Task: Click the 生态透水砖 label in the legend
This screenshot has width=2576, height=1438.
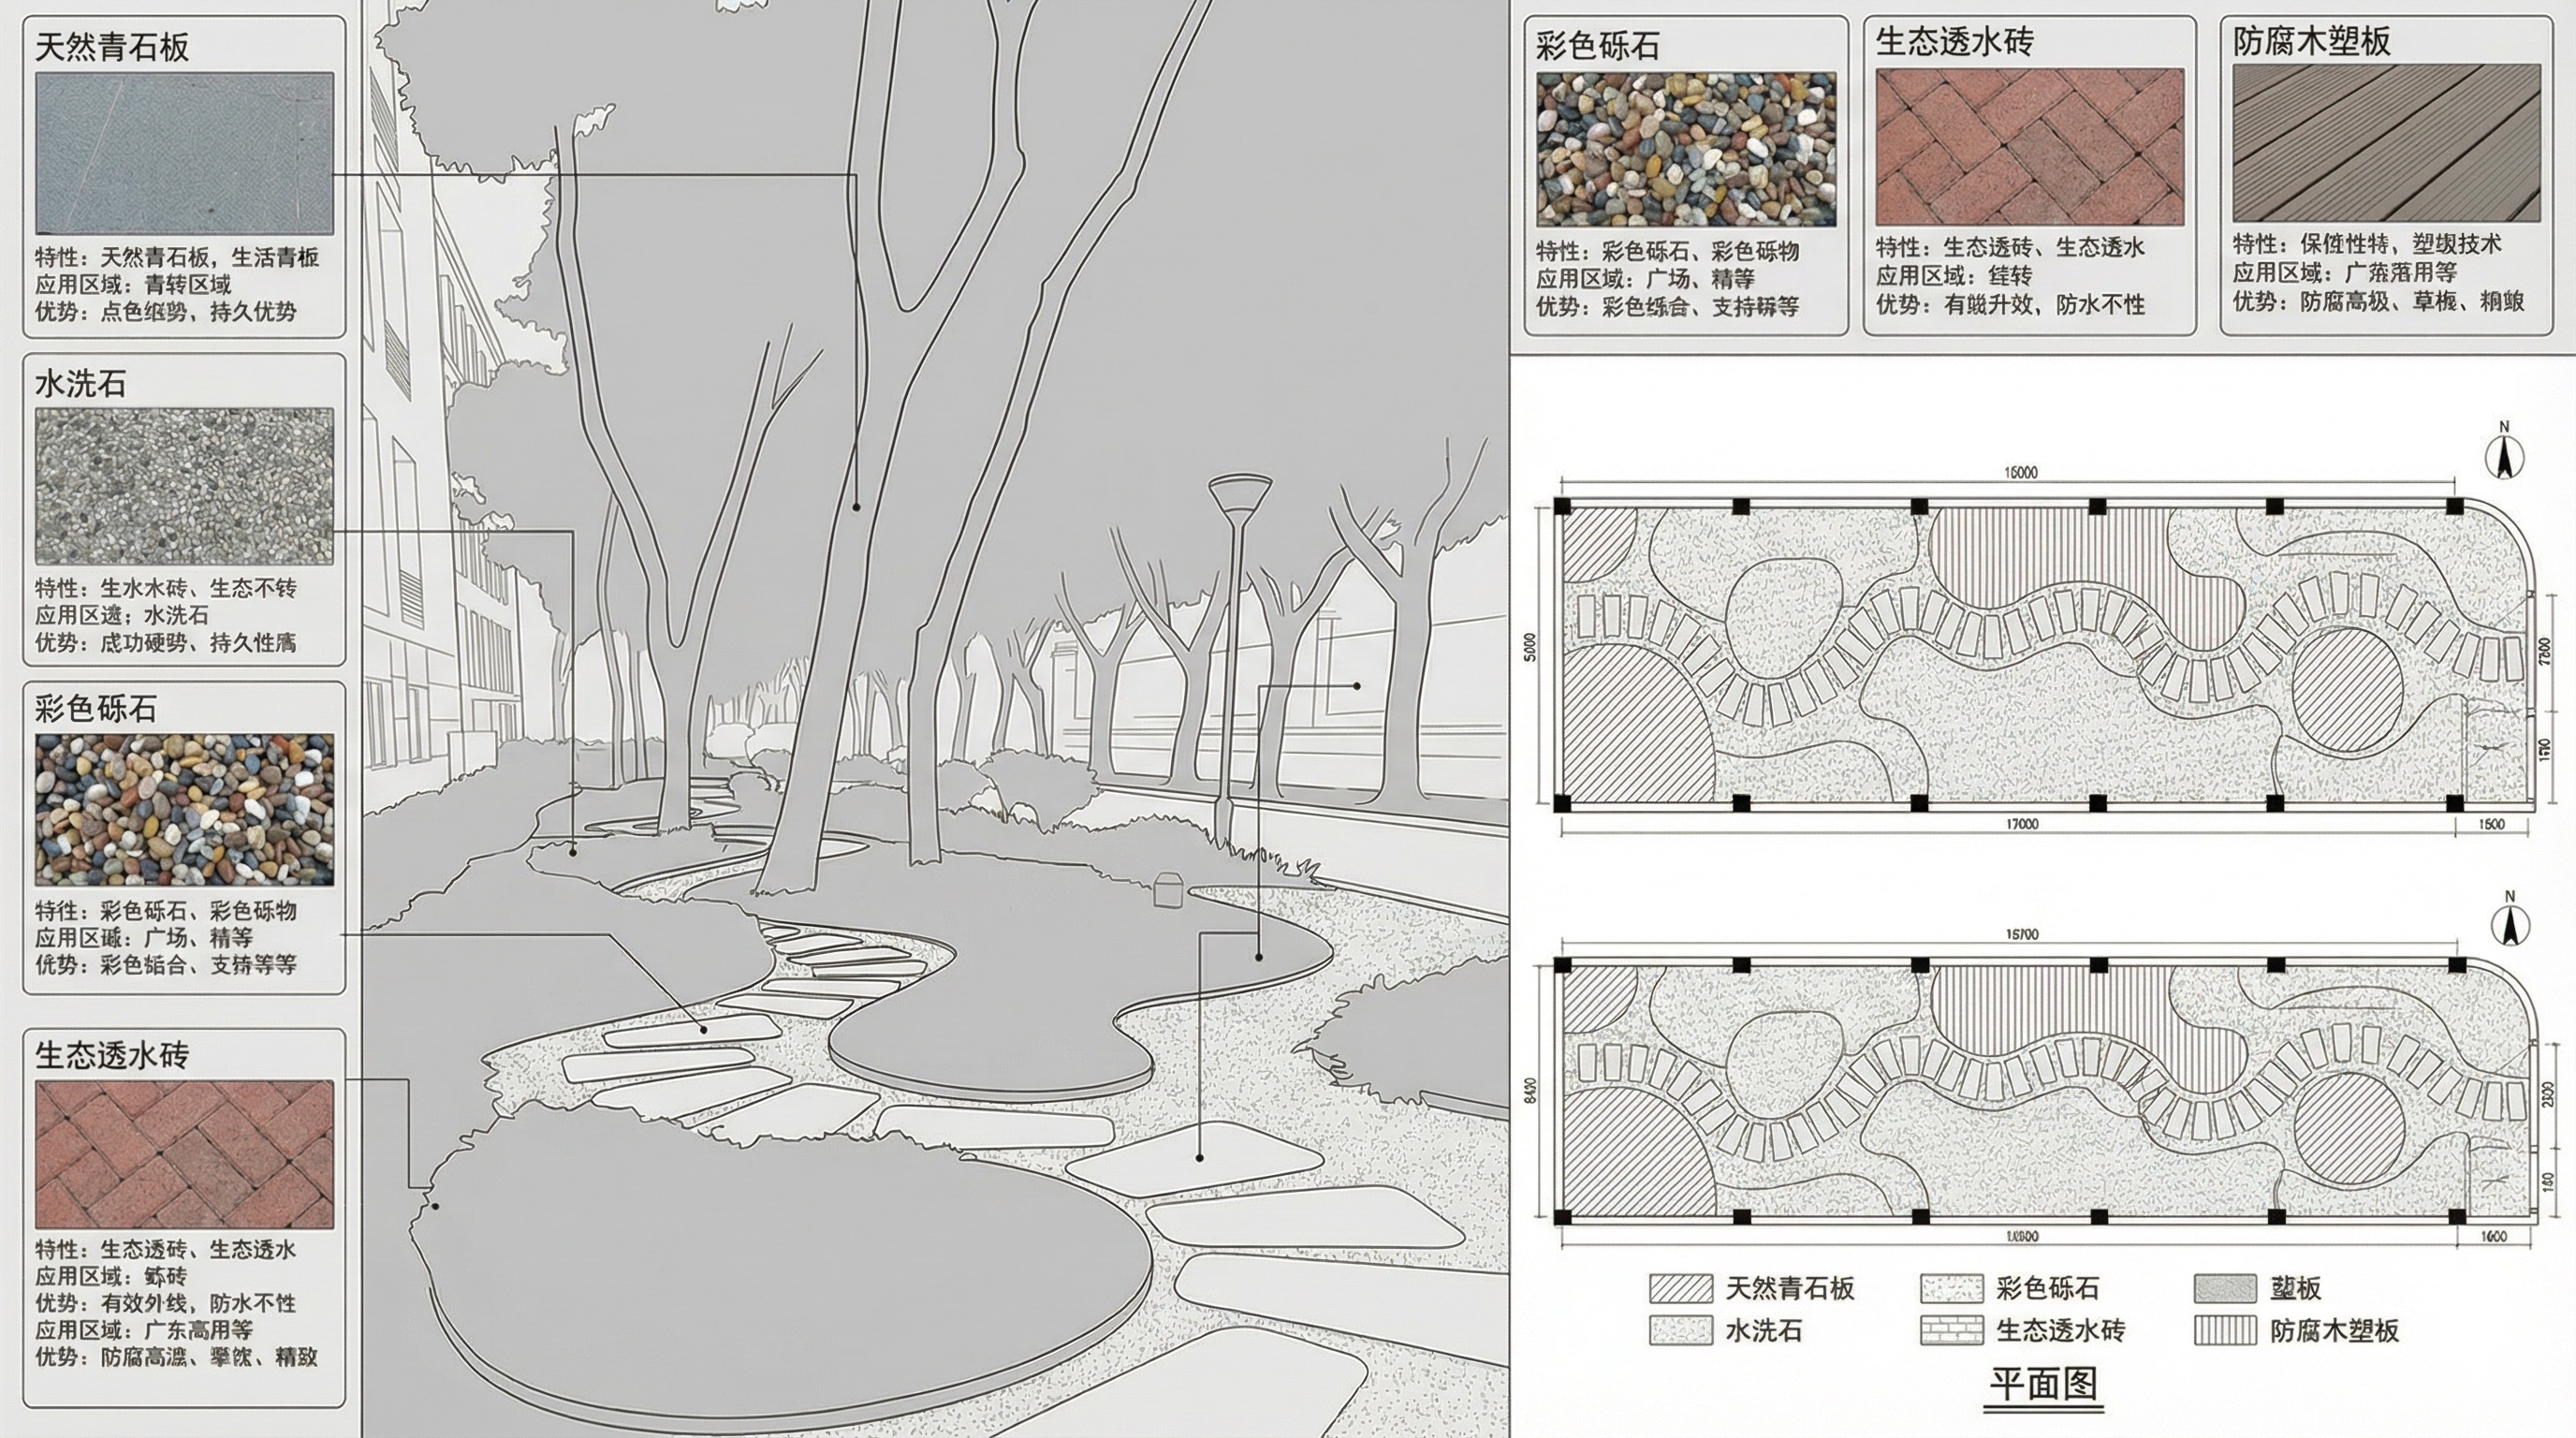Action: click(x=2061, y=1331)
